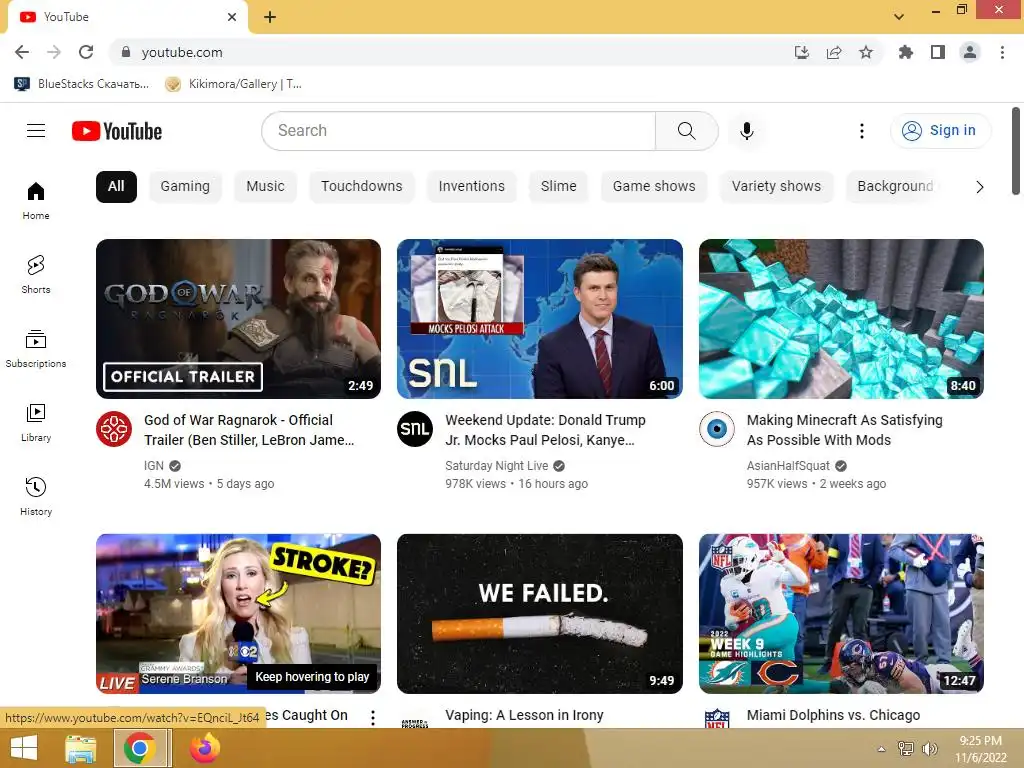Image resolution: width=1024 pixels, height=768 pixels.
Task: Open Vaping: A Lesson in Irony title
Action: [524, 715]
